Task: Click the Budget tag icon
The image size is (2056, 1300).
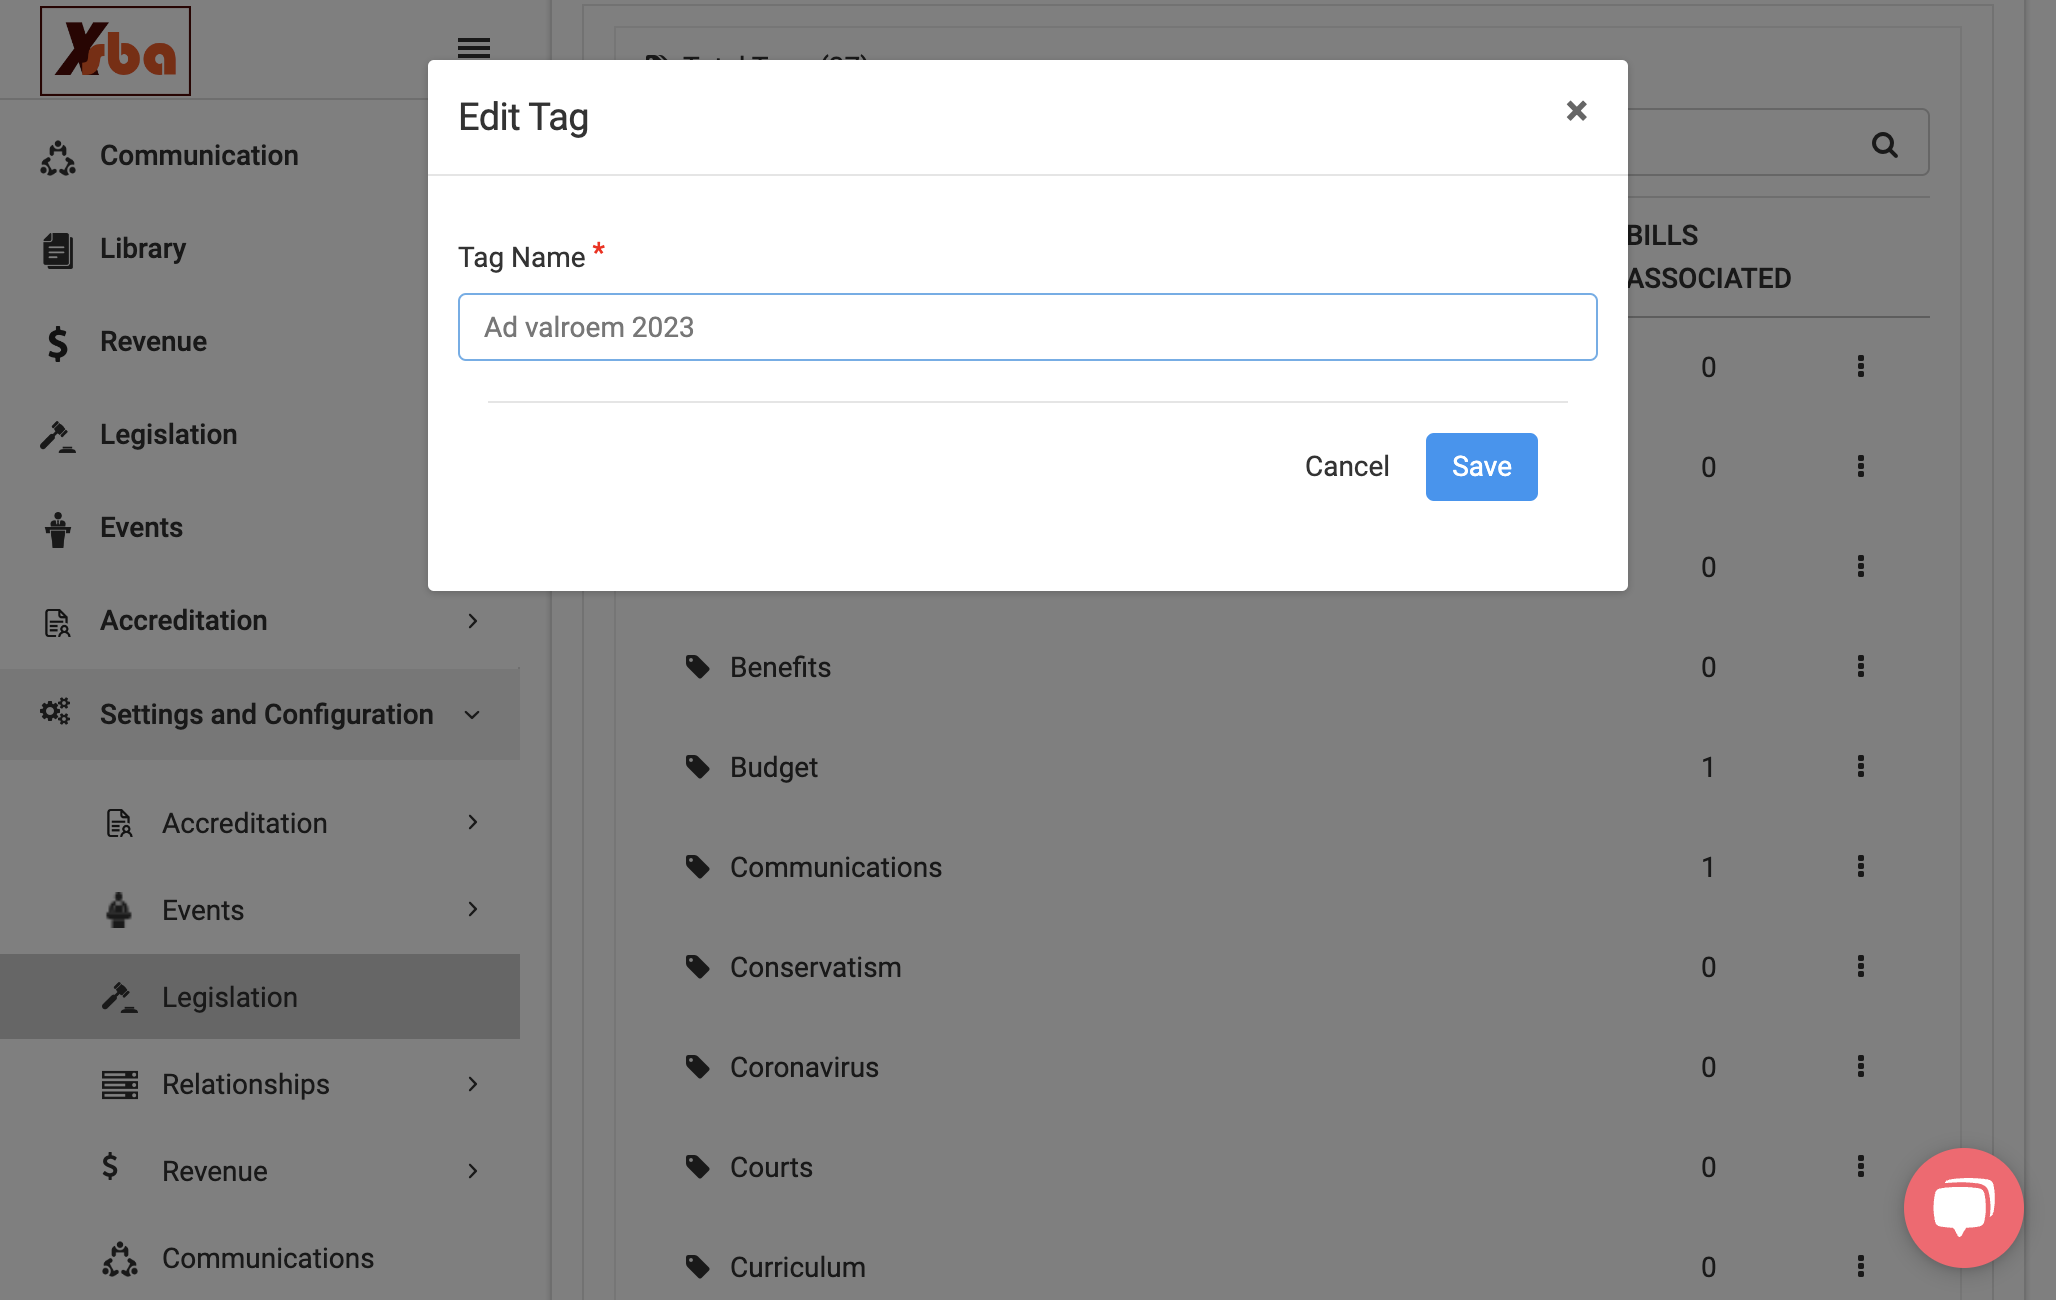Action: coord(697,767)
